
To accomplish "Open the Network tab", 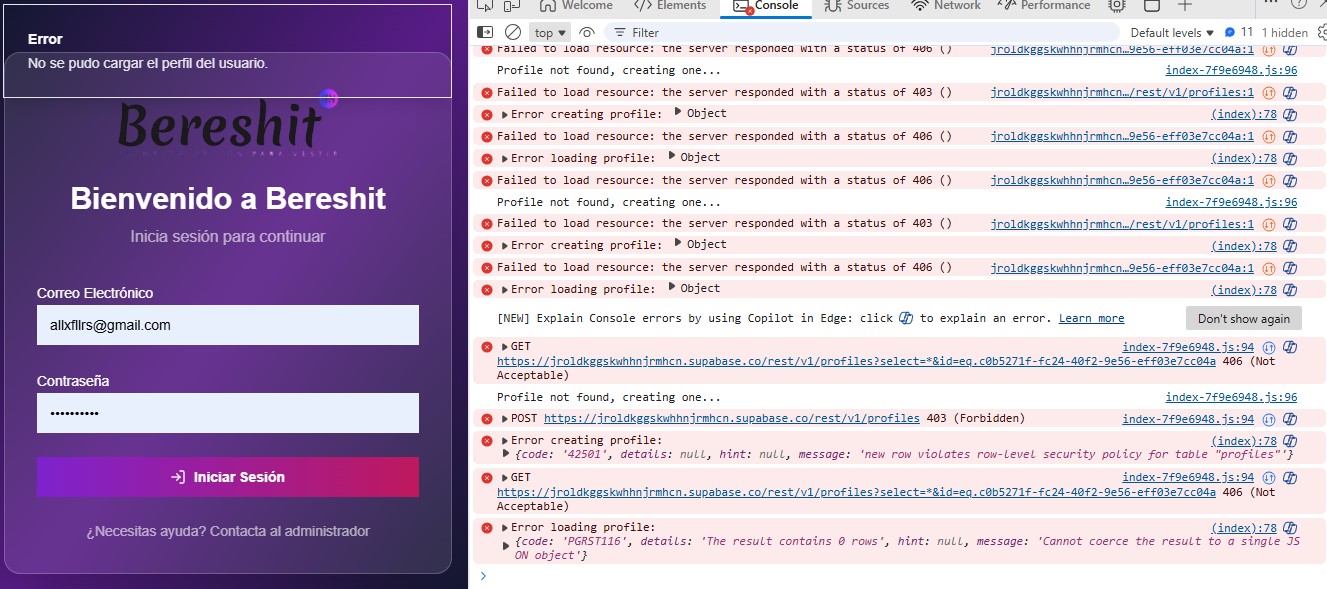I will (946, 5).
